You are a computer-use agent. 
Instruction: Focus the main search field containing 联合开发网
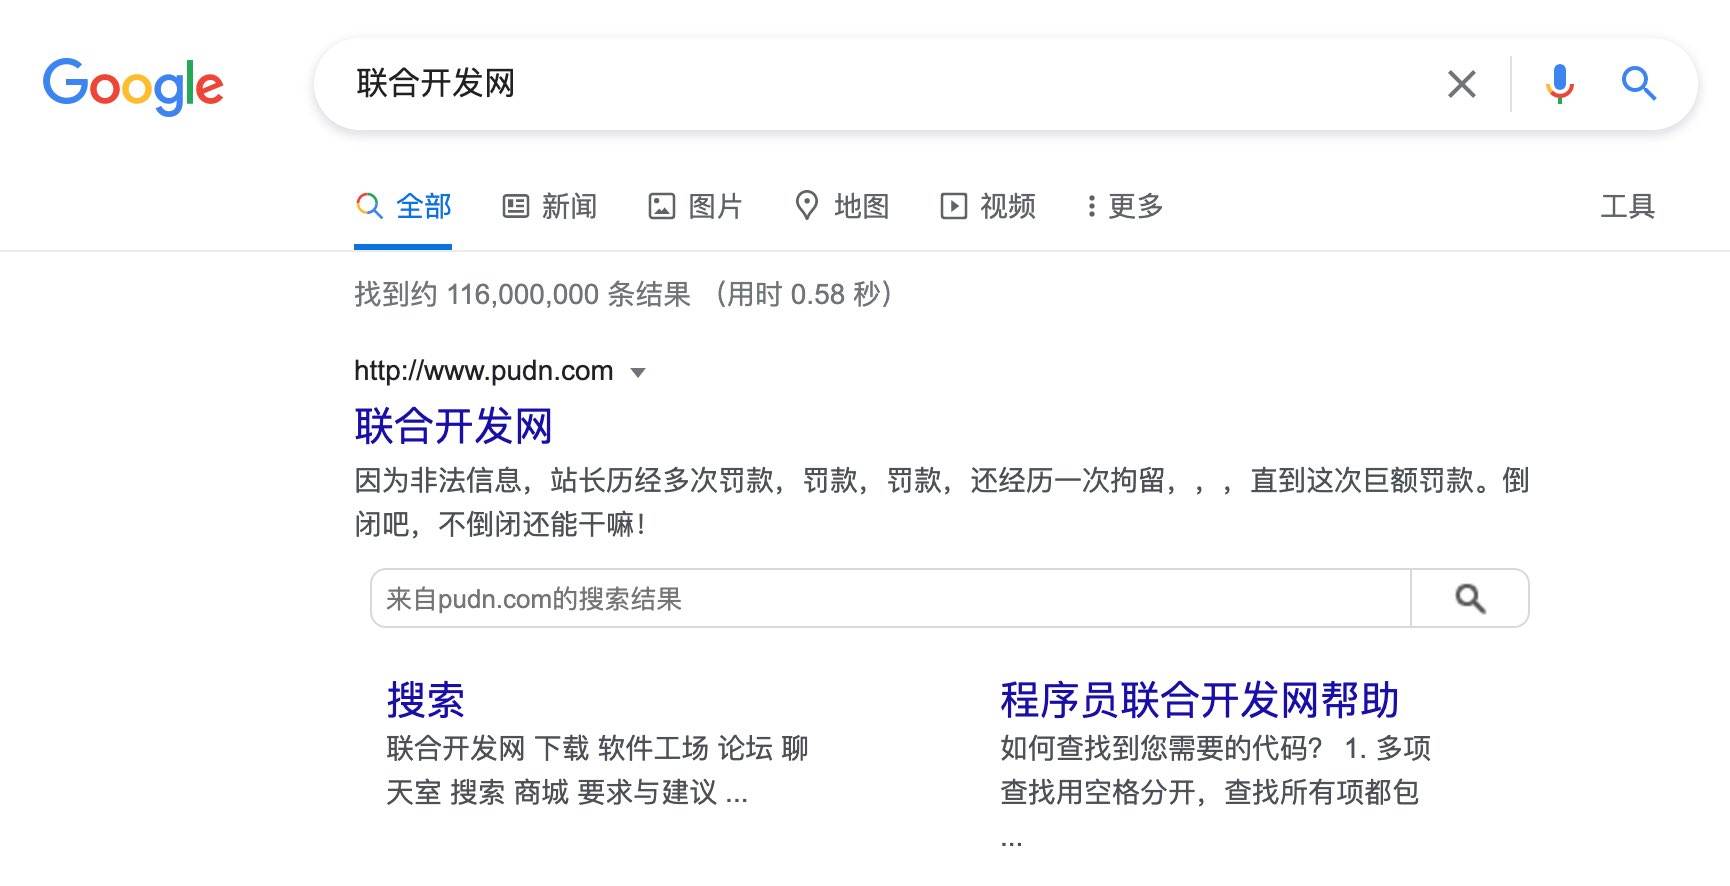tap(890, 84)
